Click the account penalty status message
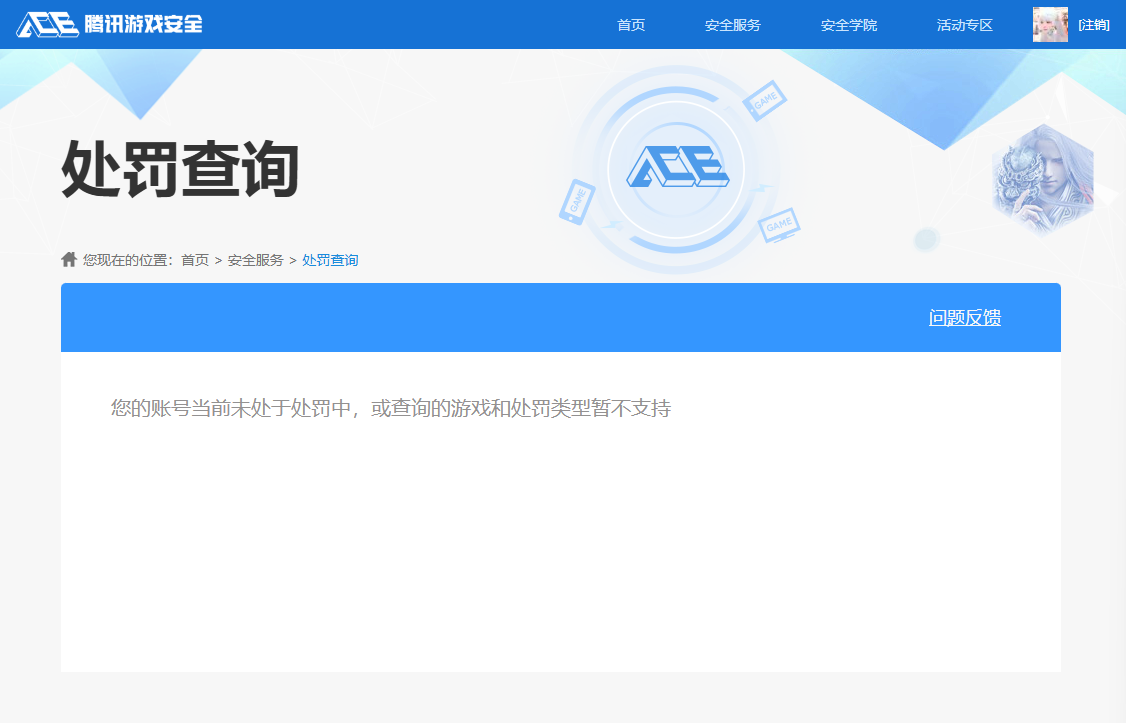 (390, 408)
